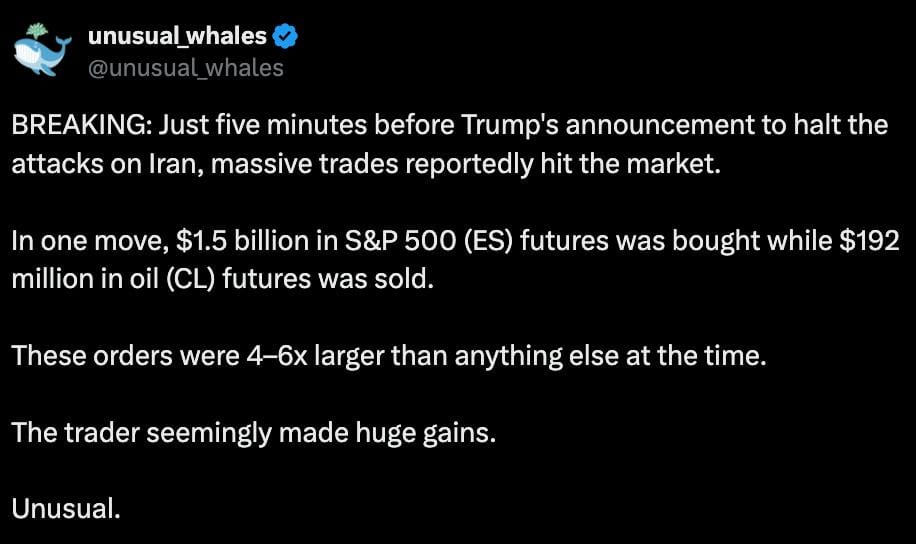Viewport: 916px width, 544px height.
Task: Click "These orders were" at sentence start
Action: (107, 356)
